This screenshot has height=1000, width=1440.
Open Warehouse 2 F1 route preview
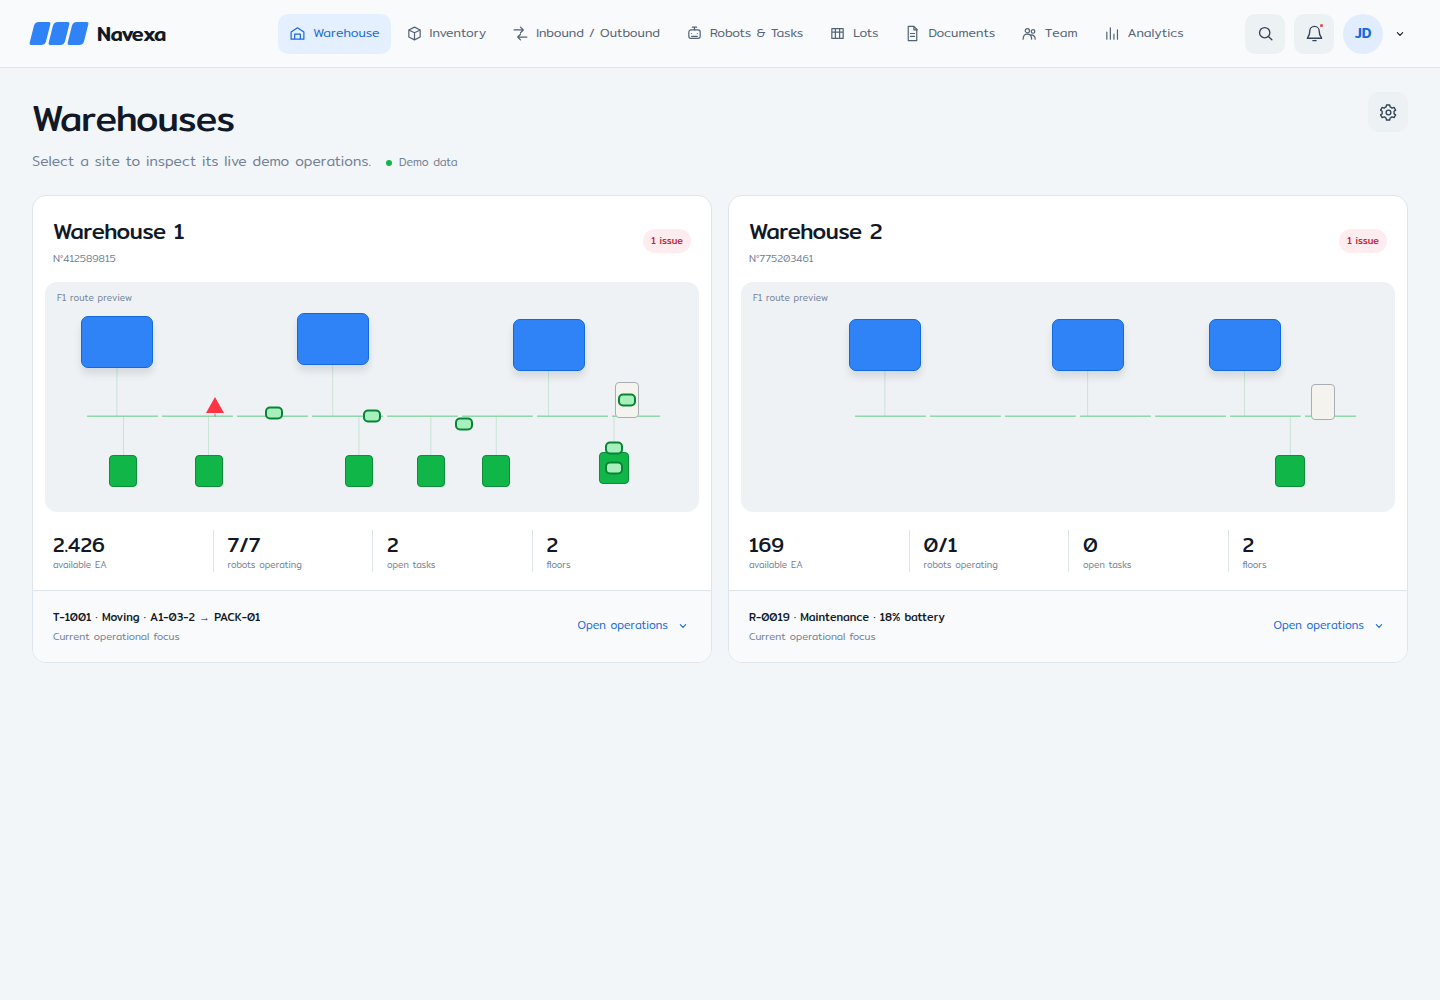pos(1068,397)
